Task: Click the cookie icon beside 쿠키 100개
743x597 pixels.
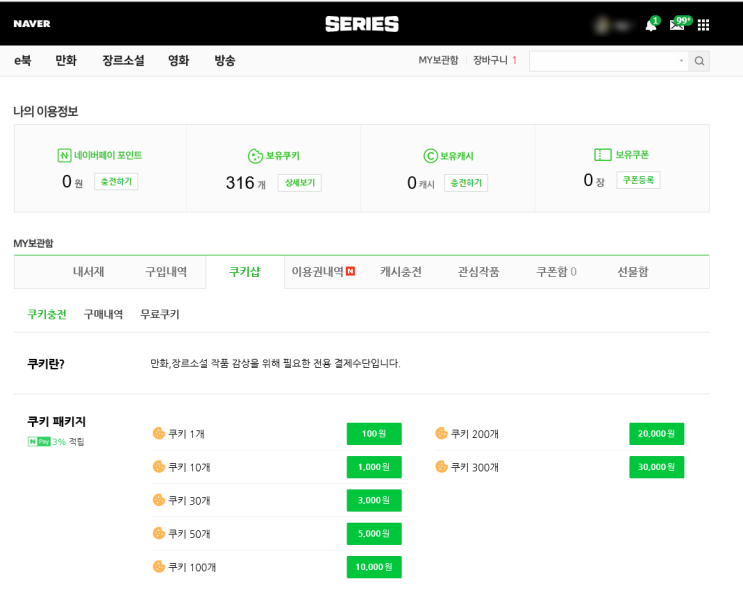Action: click(x=159, y=566)
